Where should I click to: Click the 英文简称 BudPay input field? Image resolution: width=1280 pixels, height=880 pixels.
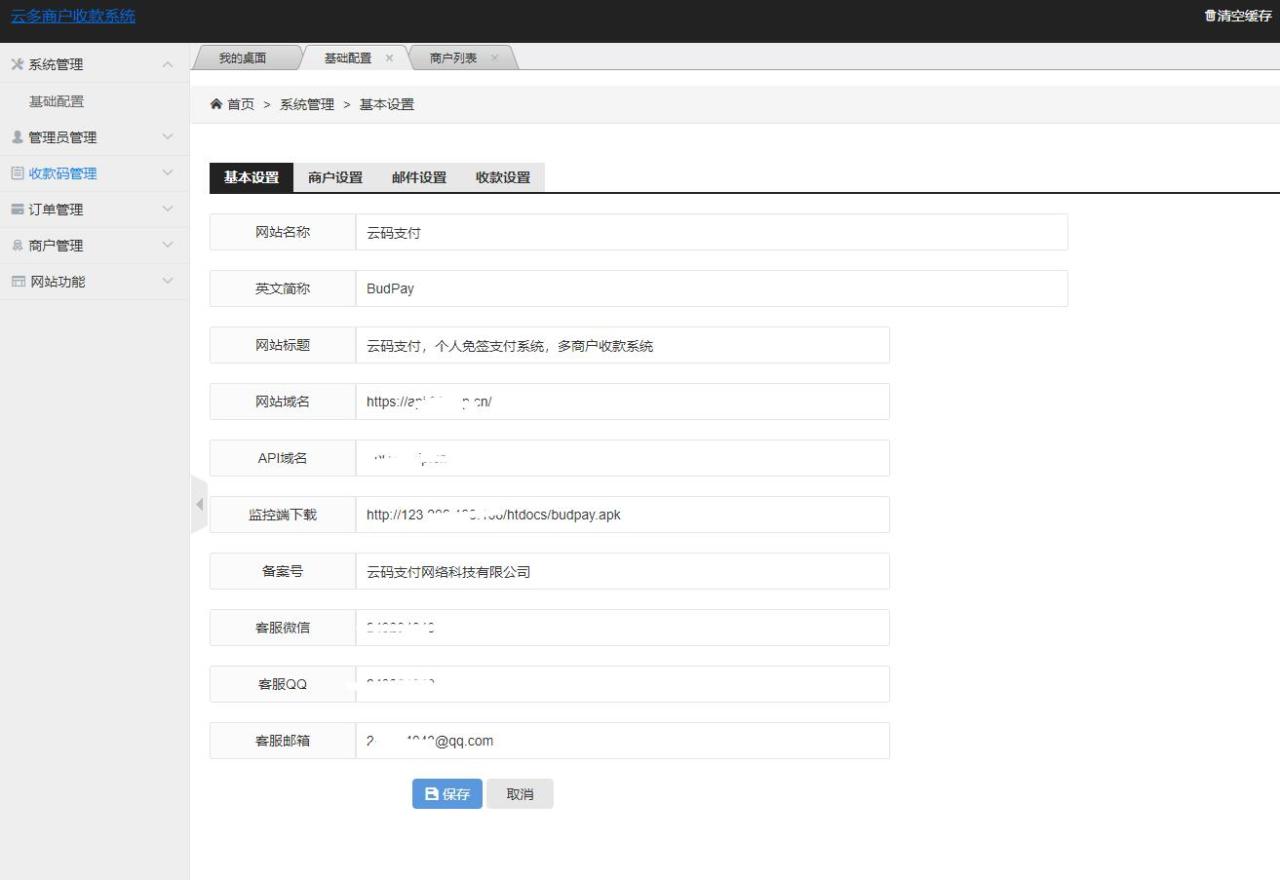click(x=711, y=288)
